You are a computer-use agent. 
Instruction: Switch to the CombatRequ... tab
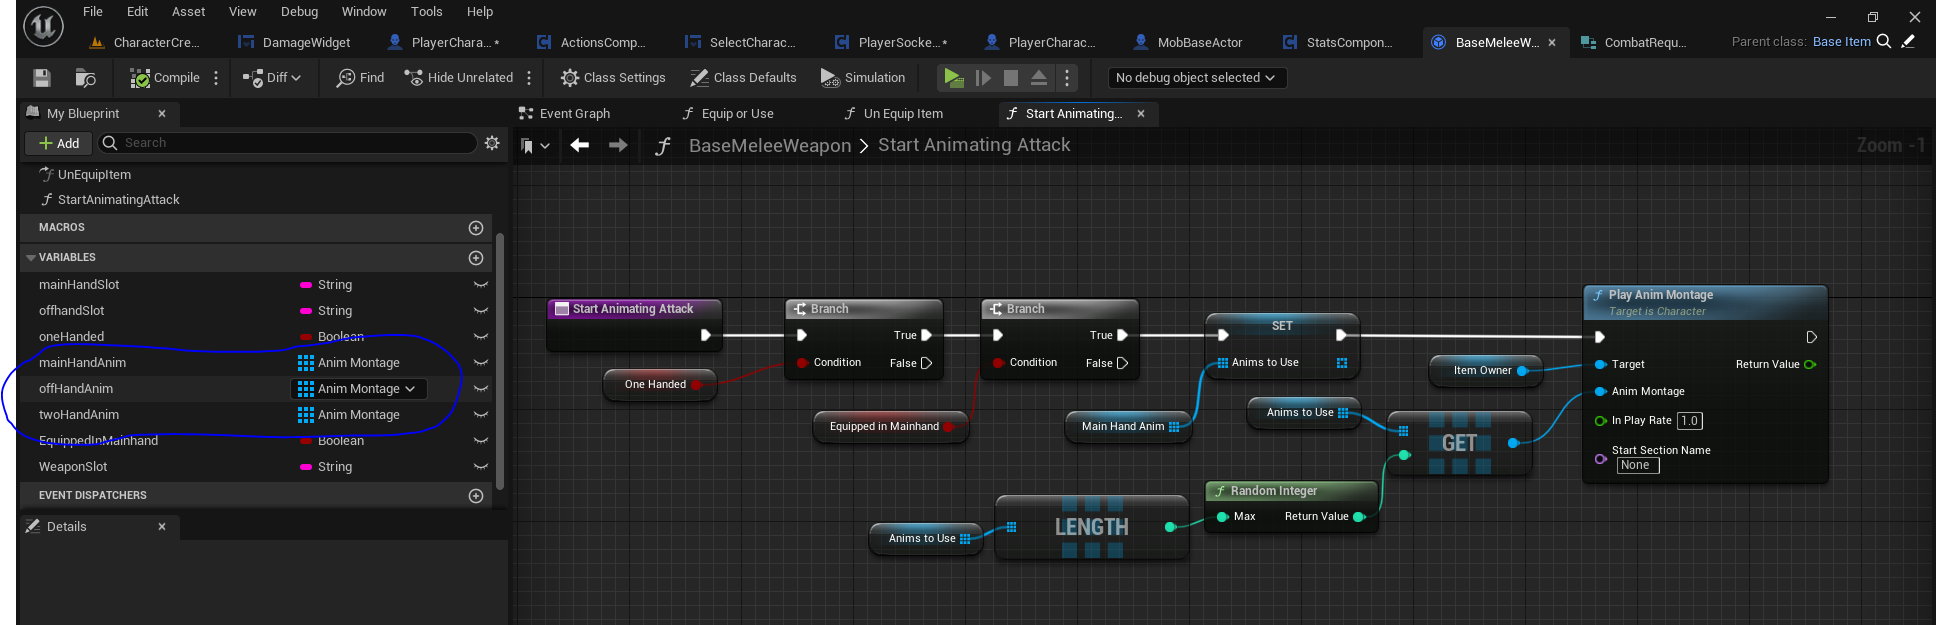(x=1634, y=42)
